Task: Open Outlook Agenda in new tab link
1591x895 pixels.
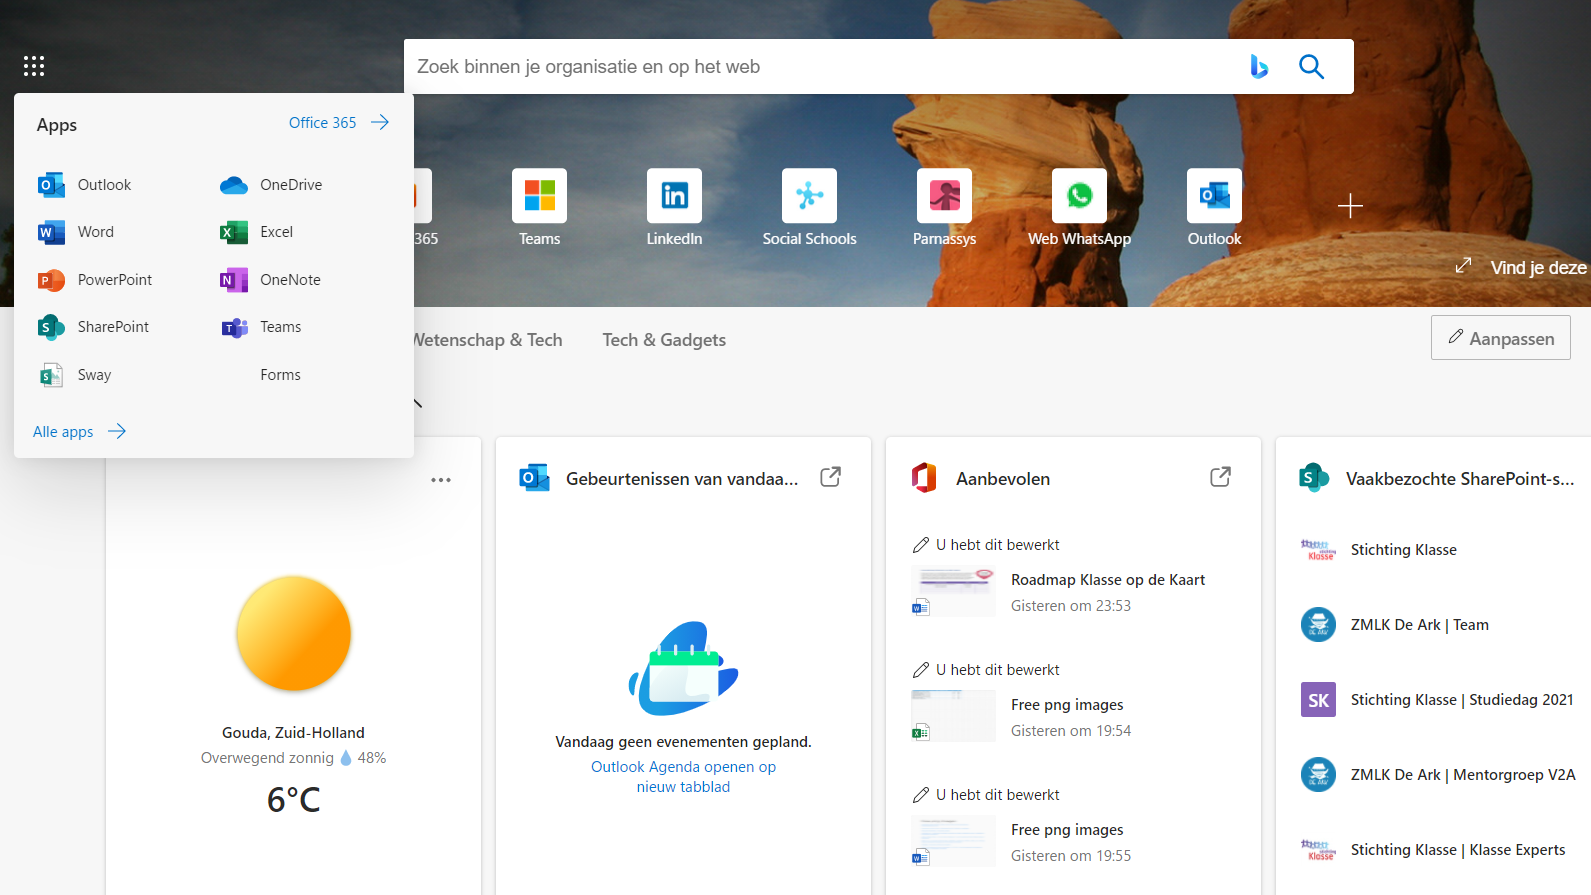Action: [683, 777]
